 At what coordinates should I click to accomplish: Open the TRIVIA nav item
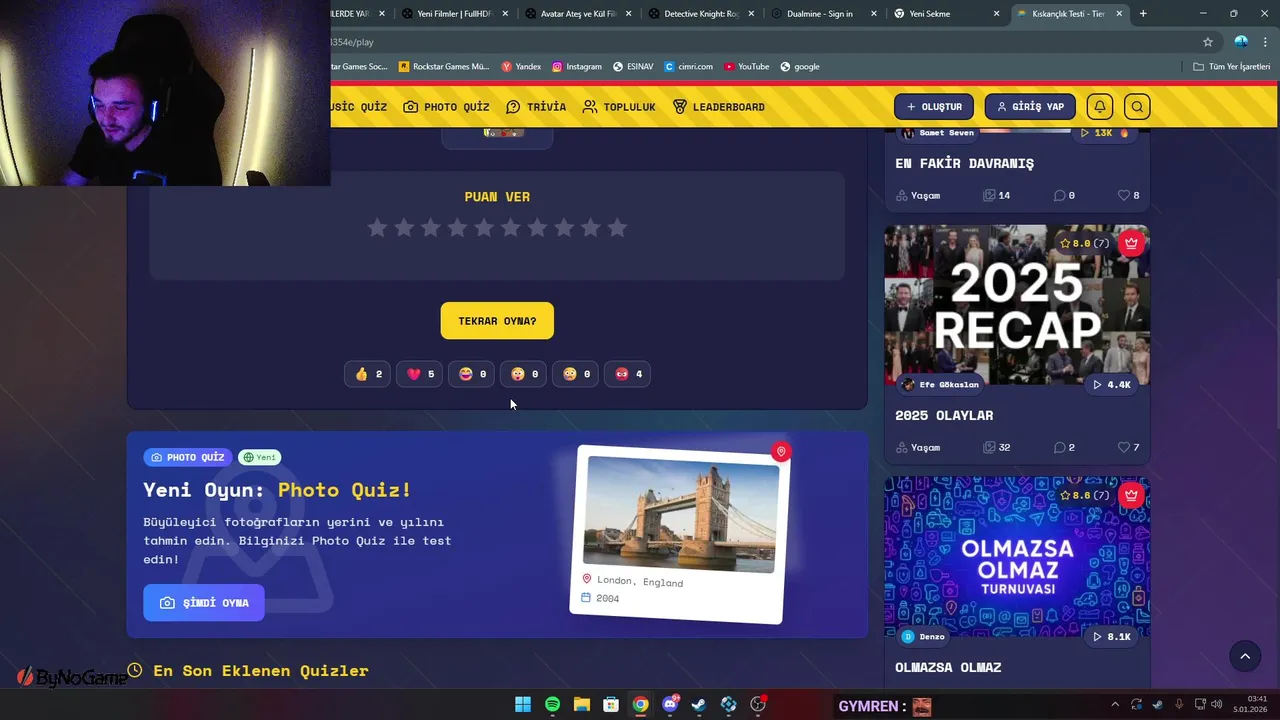coord(536,107)
